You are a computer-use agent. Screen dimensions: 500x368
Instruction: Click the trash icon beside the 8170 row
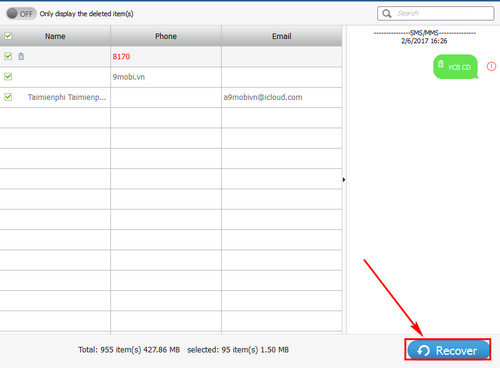[x=21, y=56]
